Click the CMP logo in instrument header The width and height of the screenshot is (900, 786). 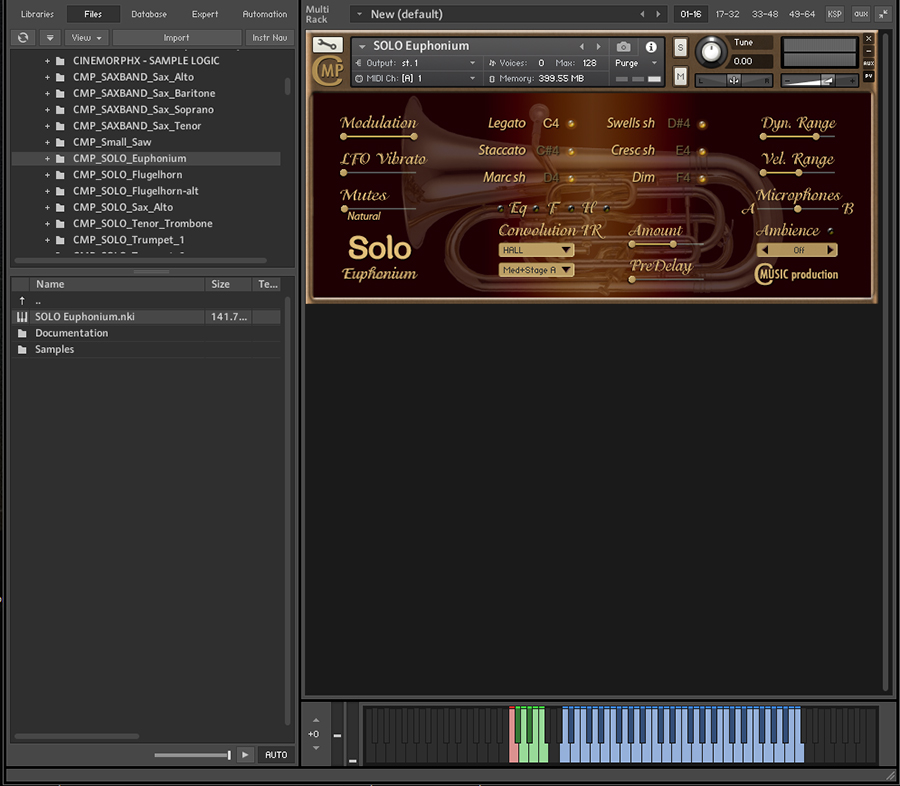[328, 71]
